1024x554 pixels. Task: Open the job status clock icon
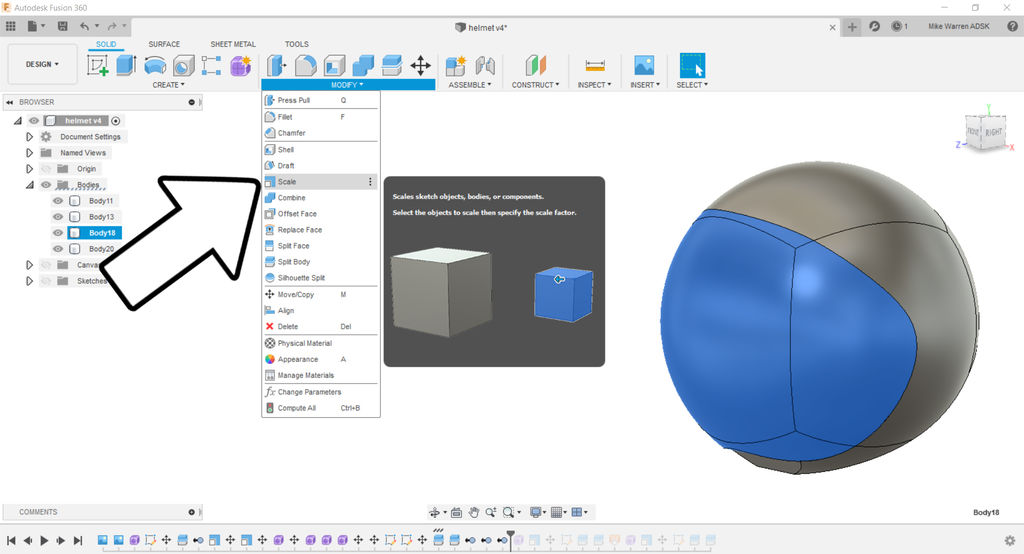pyautogui.click(x=897, y=26)
